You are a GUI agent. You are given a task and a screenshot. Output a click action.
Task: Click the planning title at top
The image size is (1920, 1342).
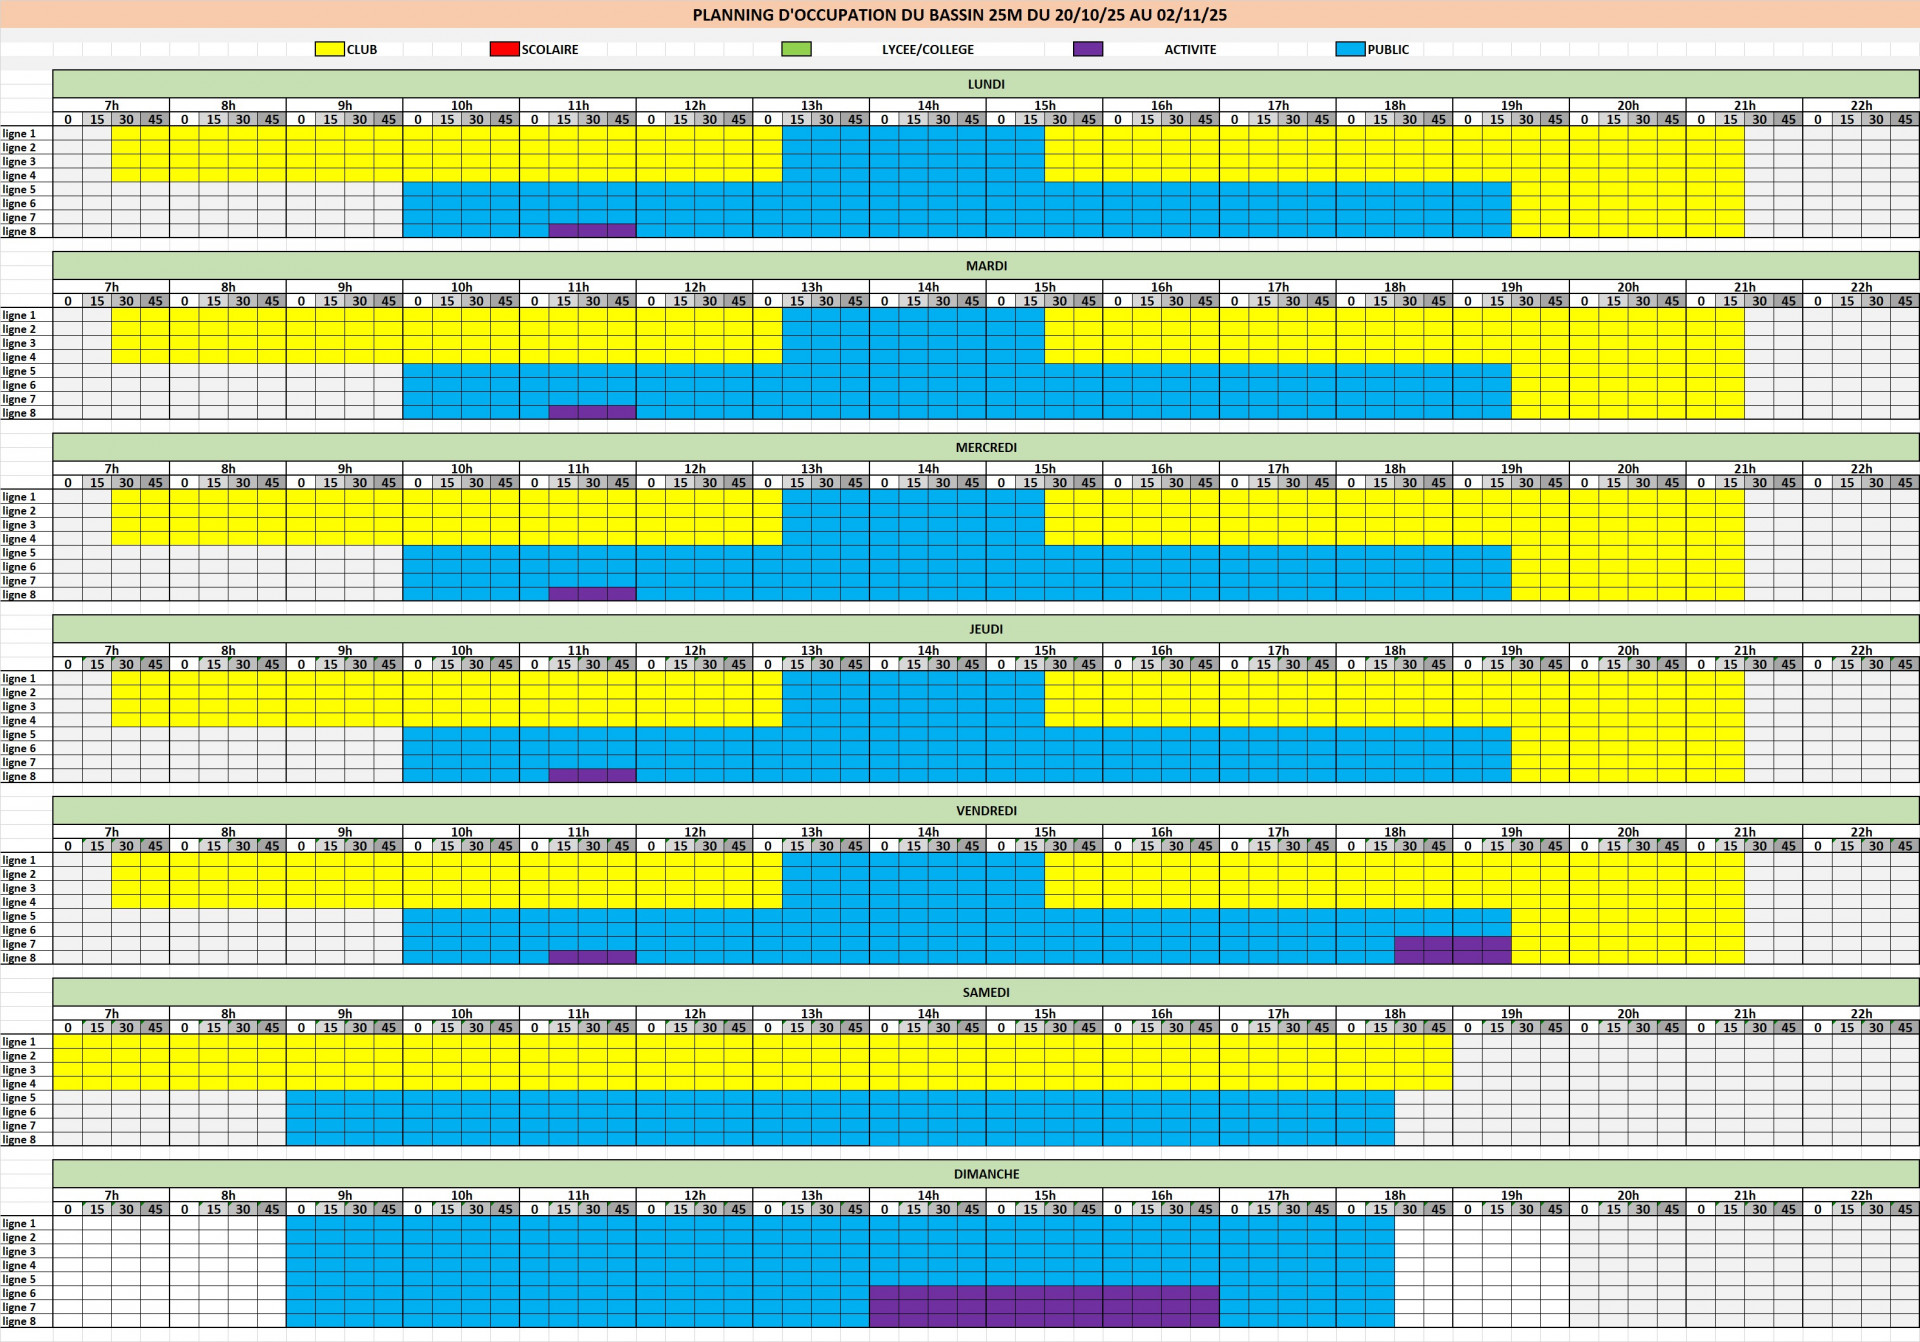(959, 15)
